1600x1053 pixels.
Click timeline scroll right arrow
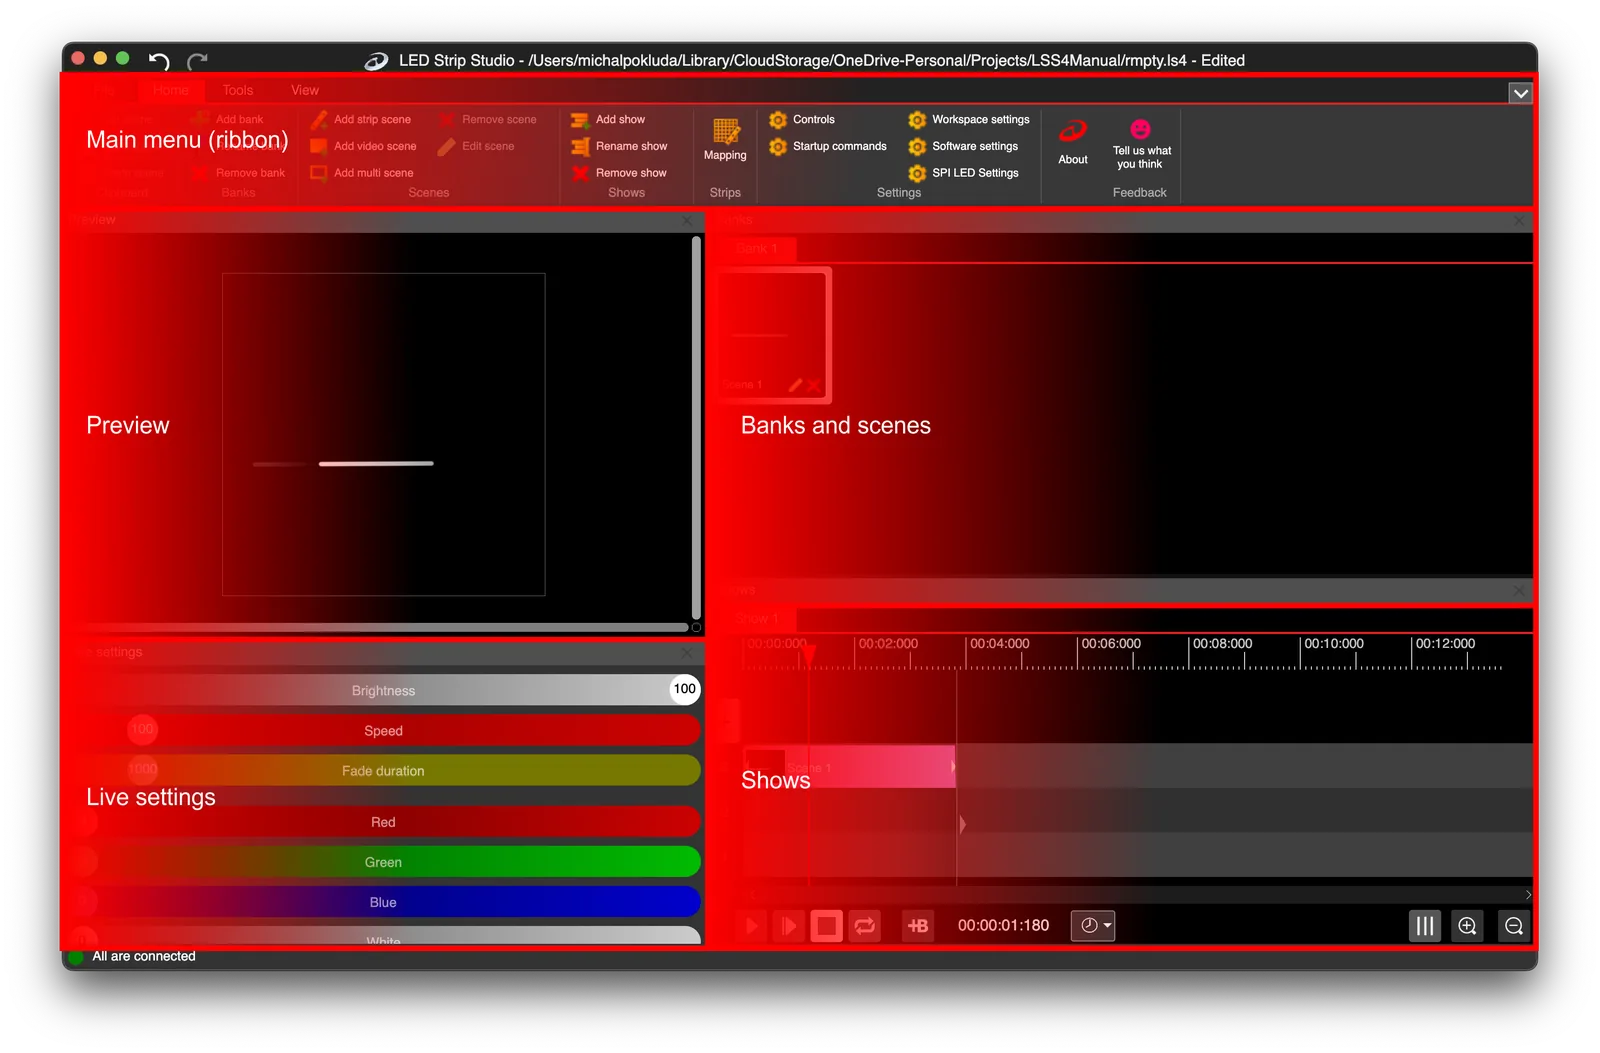click(x=1528, y=895)
